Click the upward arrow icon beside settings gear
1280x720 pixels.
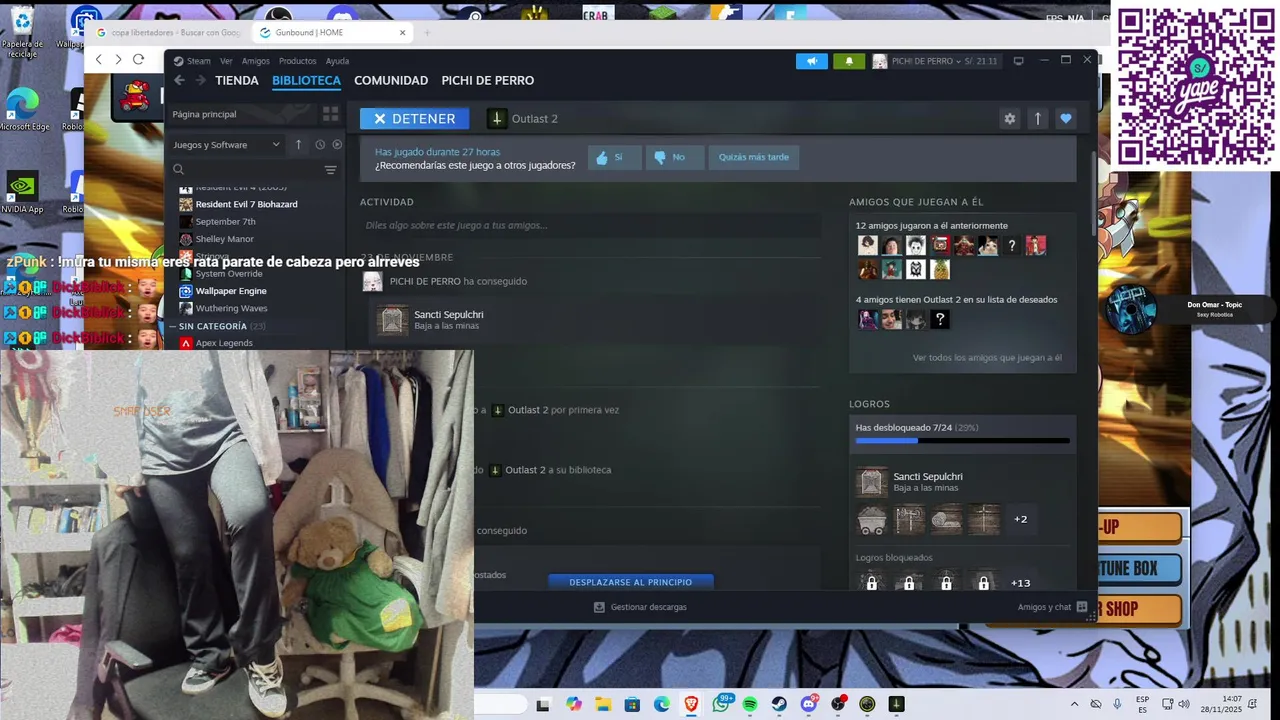point(1038,118)
